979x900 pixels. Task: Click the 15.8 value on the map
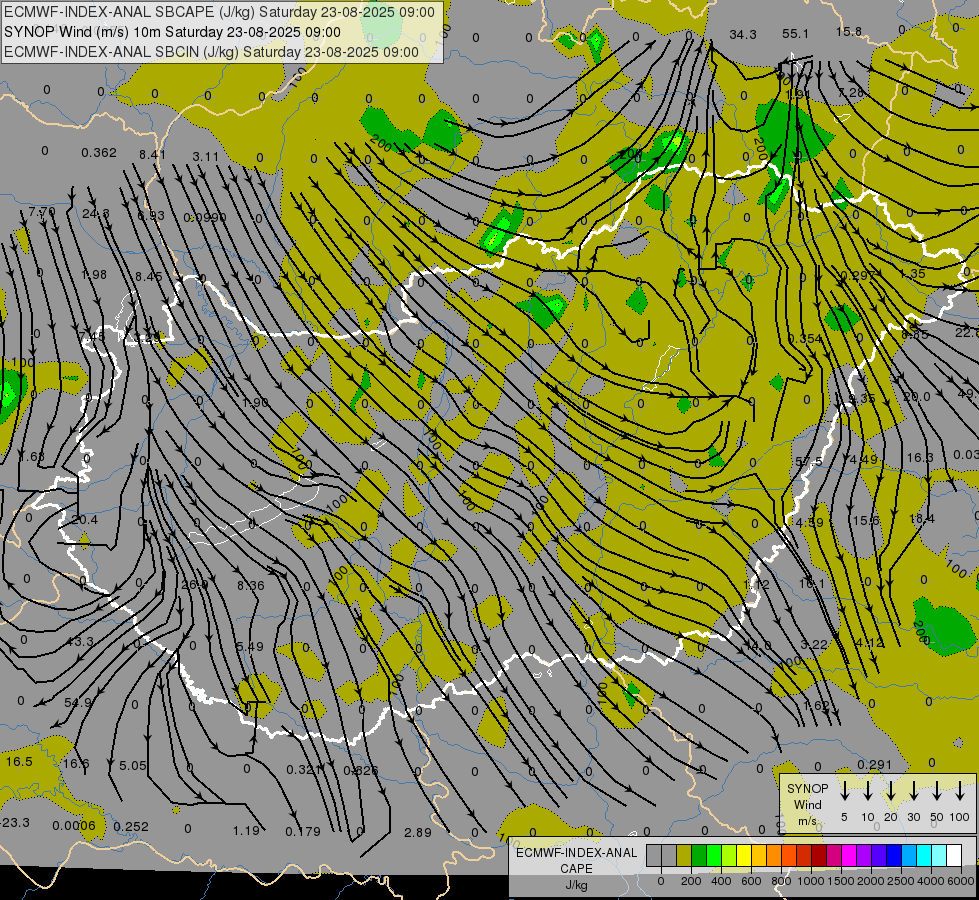(x=849, y=31)
